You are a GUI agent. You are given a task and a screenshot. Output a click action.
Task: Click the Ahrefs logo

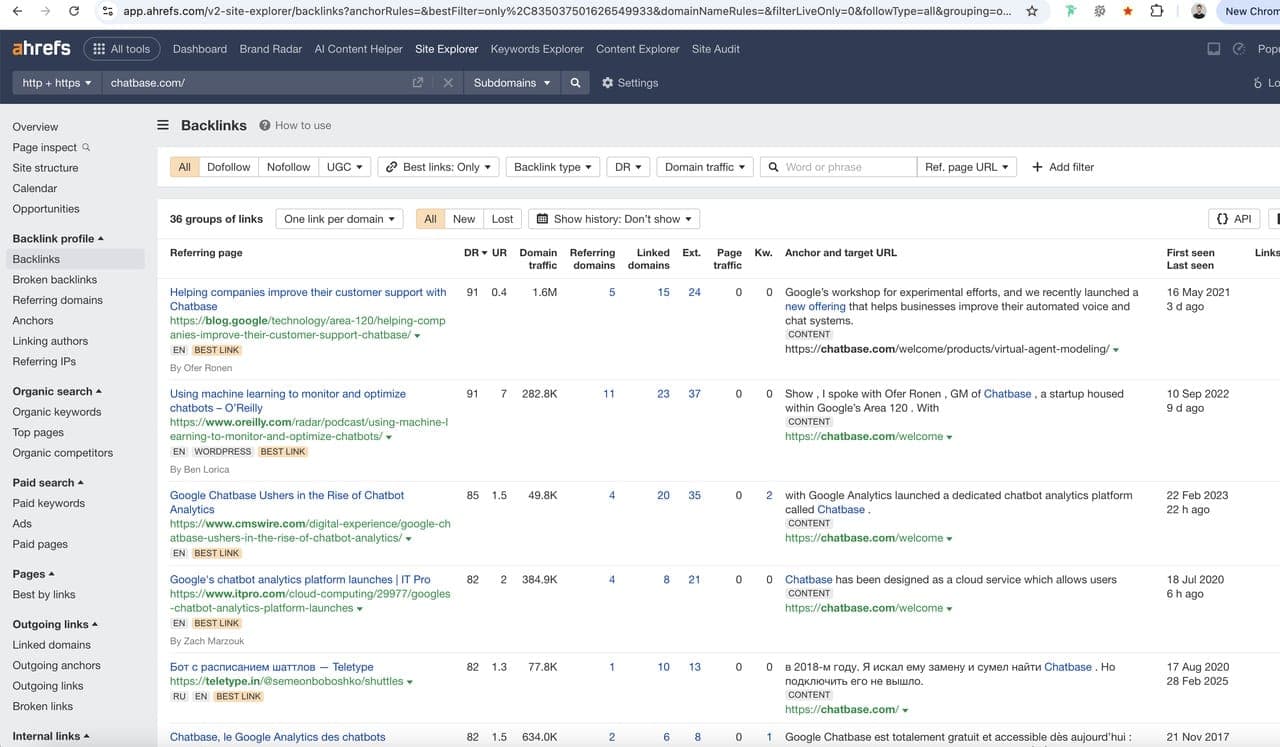point(41,48)
